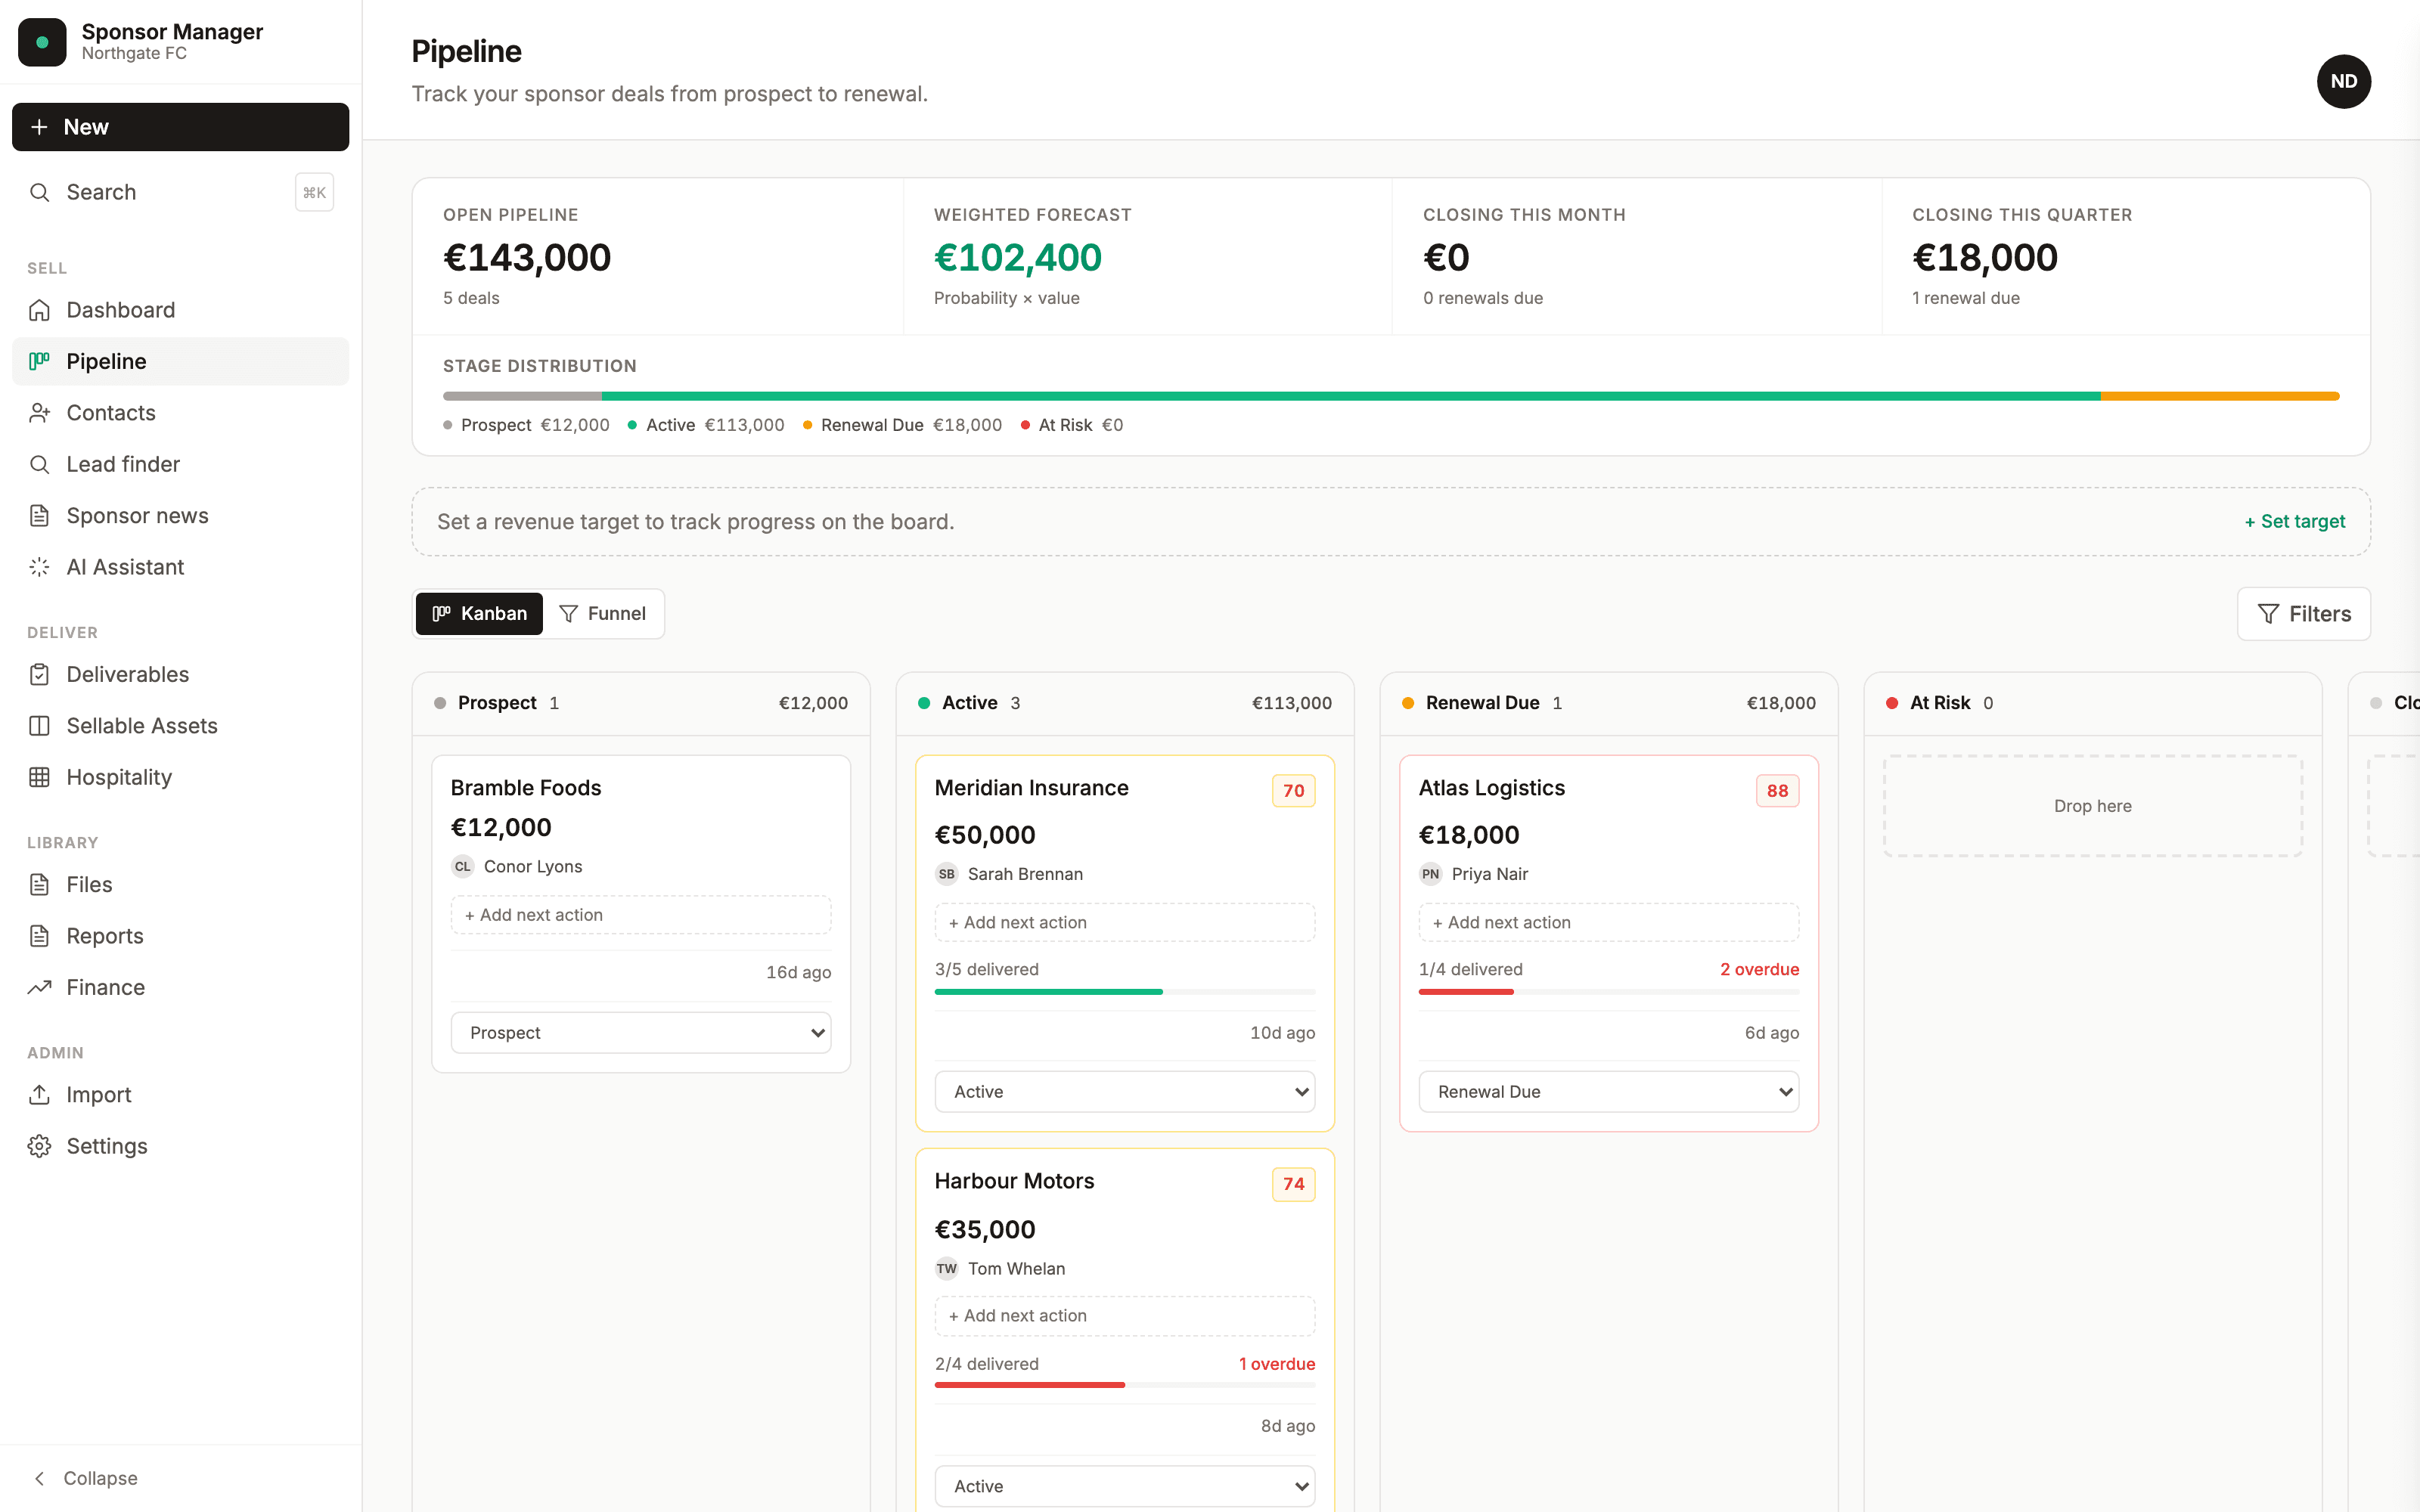The height and width of the screenshot is (1512, 2420).
Task: Click Atlas Logistics score badge 88
Action: 1777,791
